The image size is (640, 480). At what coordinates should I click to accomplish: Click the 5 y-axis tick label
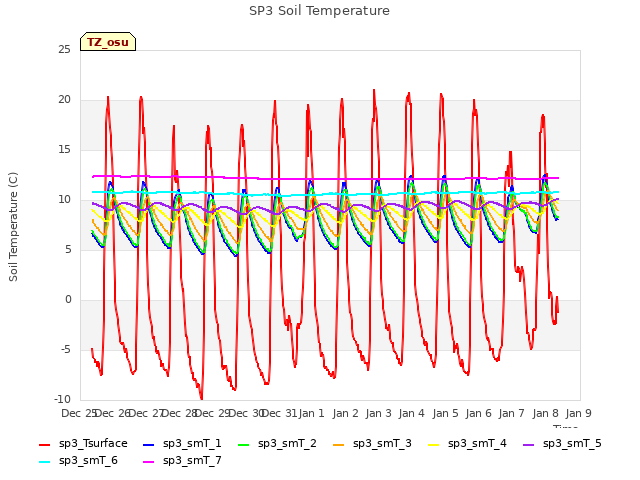click(68, 249)
